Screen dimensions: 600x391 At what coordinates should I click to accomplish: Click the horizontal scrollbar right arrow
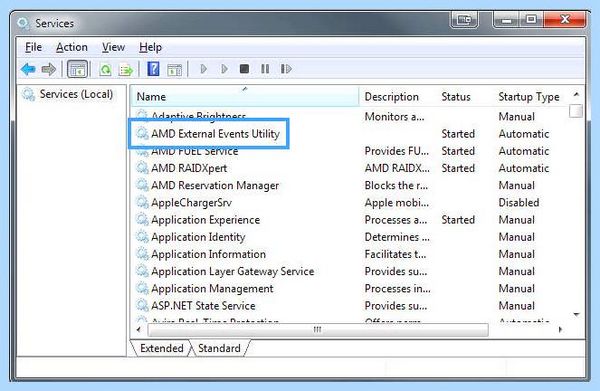click(x=560, y=329)
